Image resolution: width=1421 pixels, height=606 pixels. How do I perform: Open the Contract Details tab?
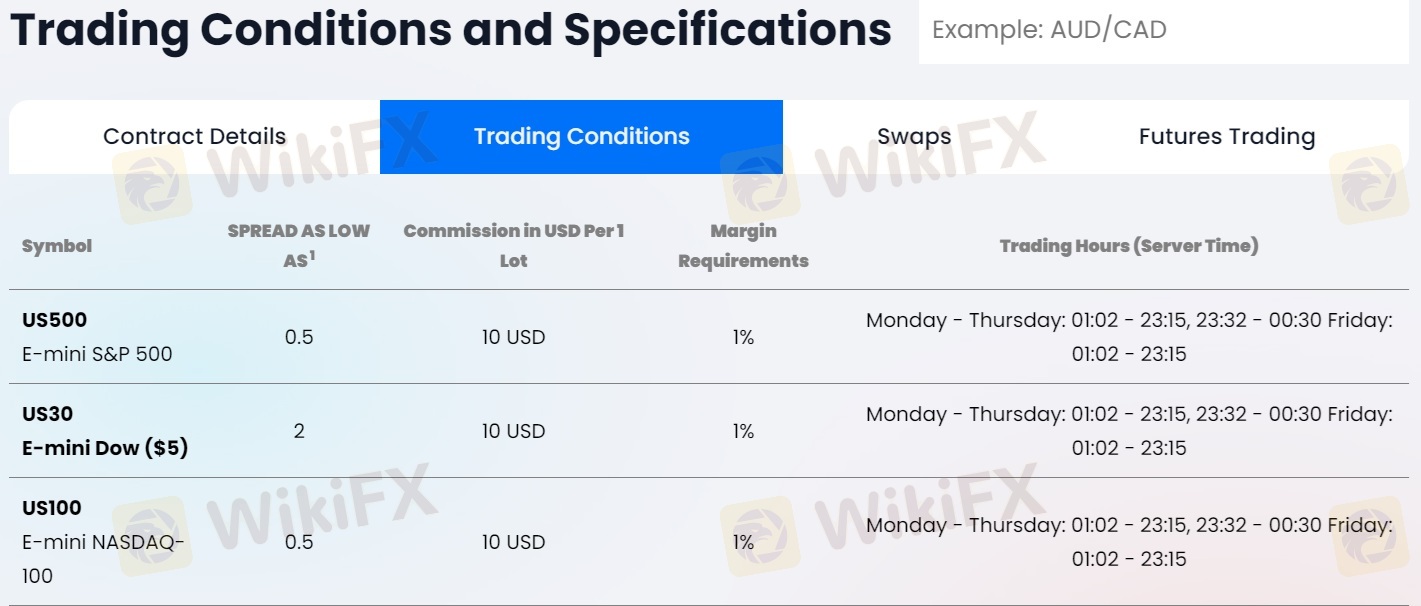point(195,137)
